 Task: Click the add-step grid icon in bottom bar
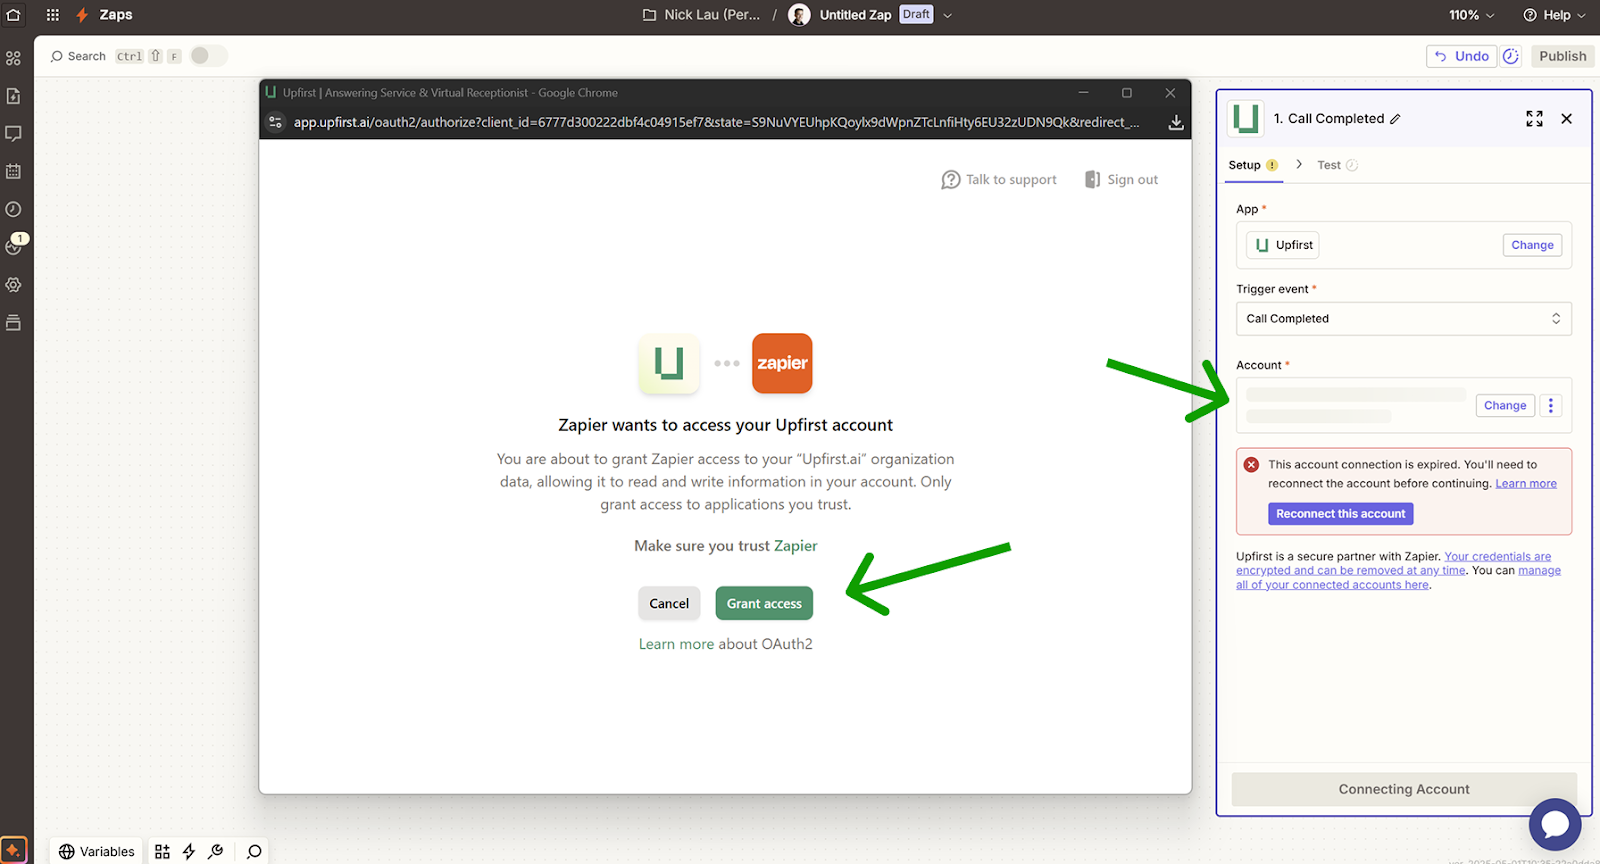point(162,852)
